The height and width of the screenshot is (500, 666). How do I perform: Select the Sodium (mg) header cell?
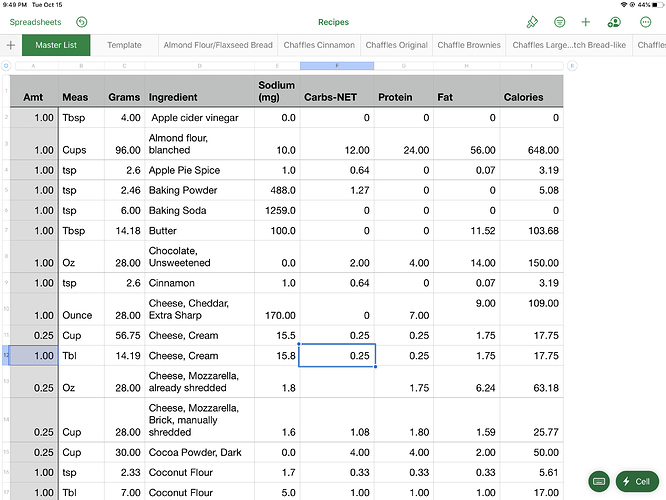[x=277, y=91]
